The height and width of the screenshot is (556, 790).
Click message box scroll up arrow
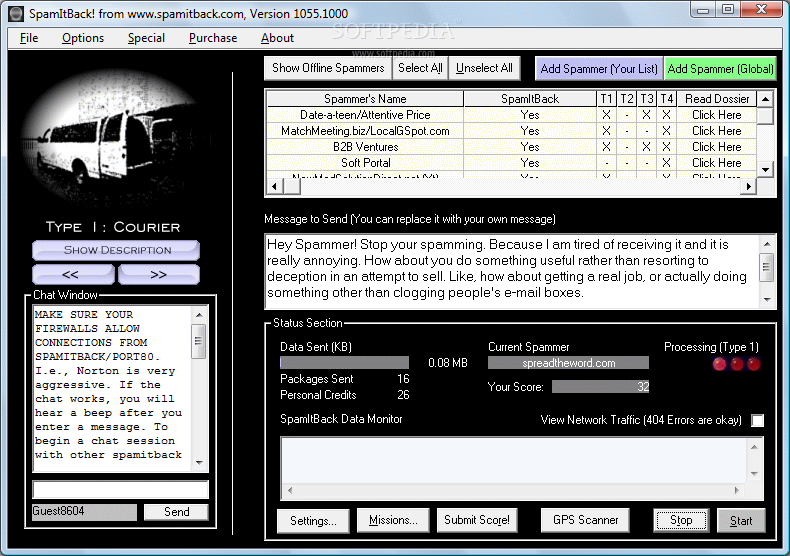(767, 244)
